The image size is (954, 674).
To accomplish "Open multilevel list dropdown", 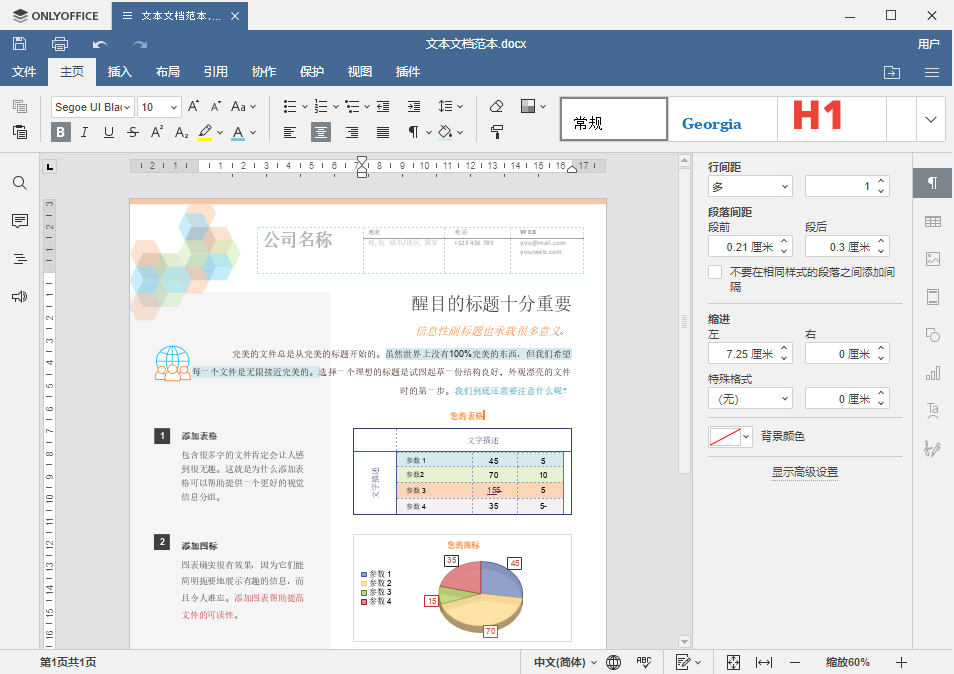I will pyautogui.click(x=367, y=106).
